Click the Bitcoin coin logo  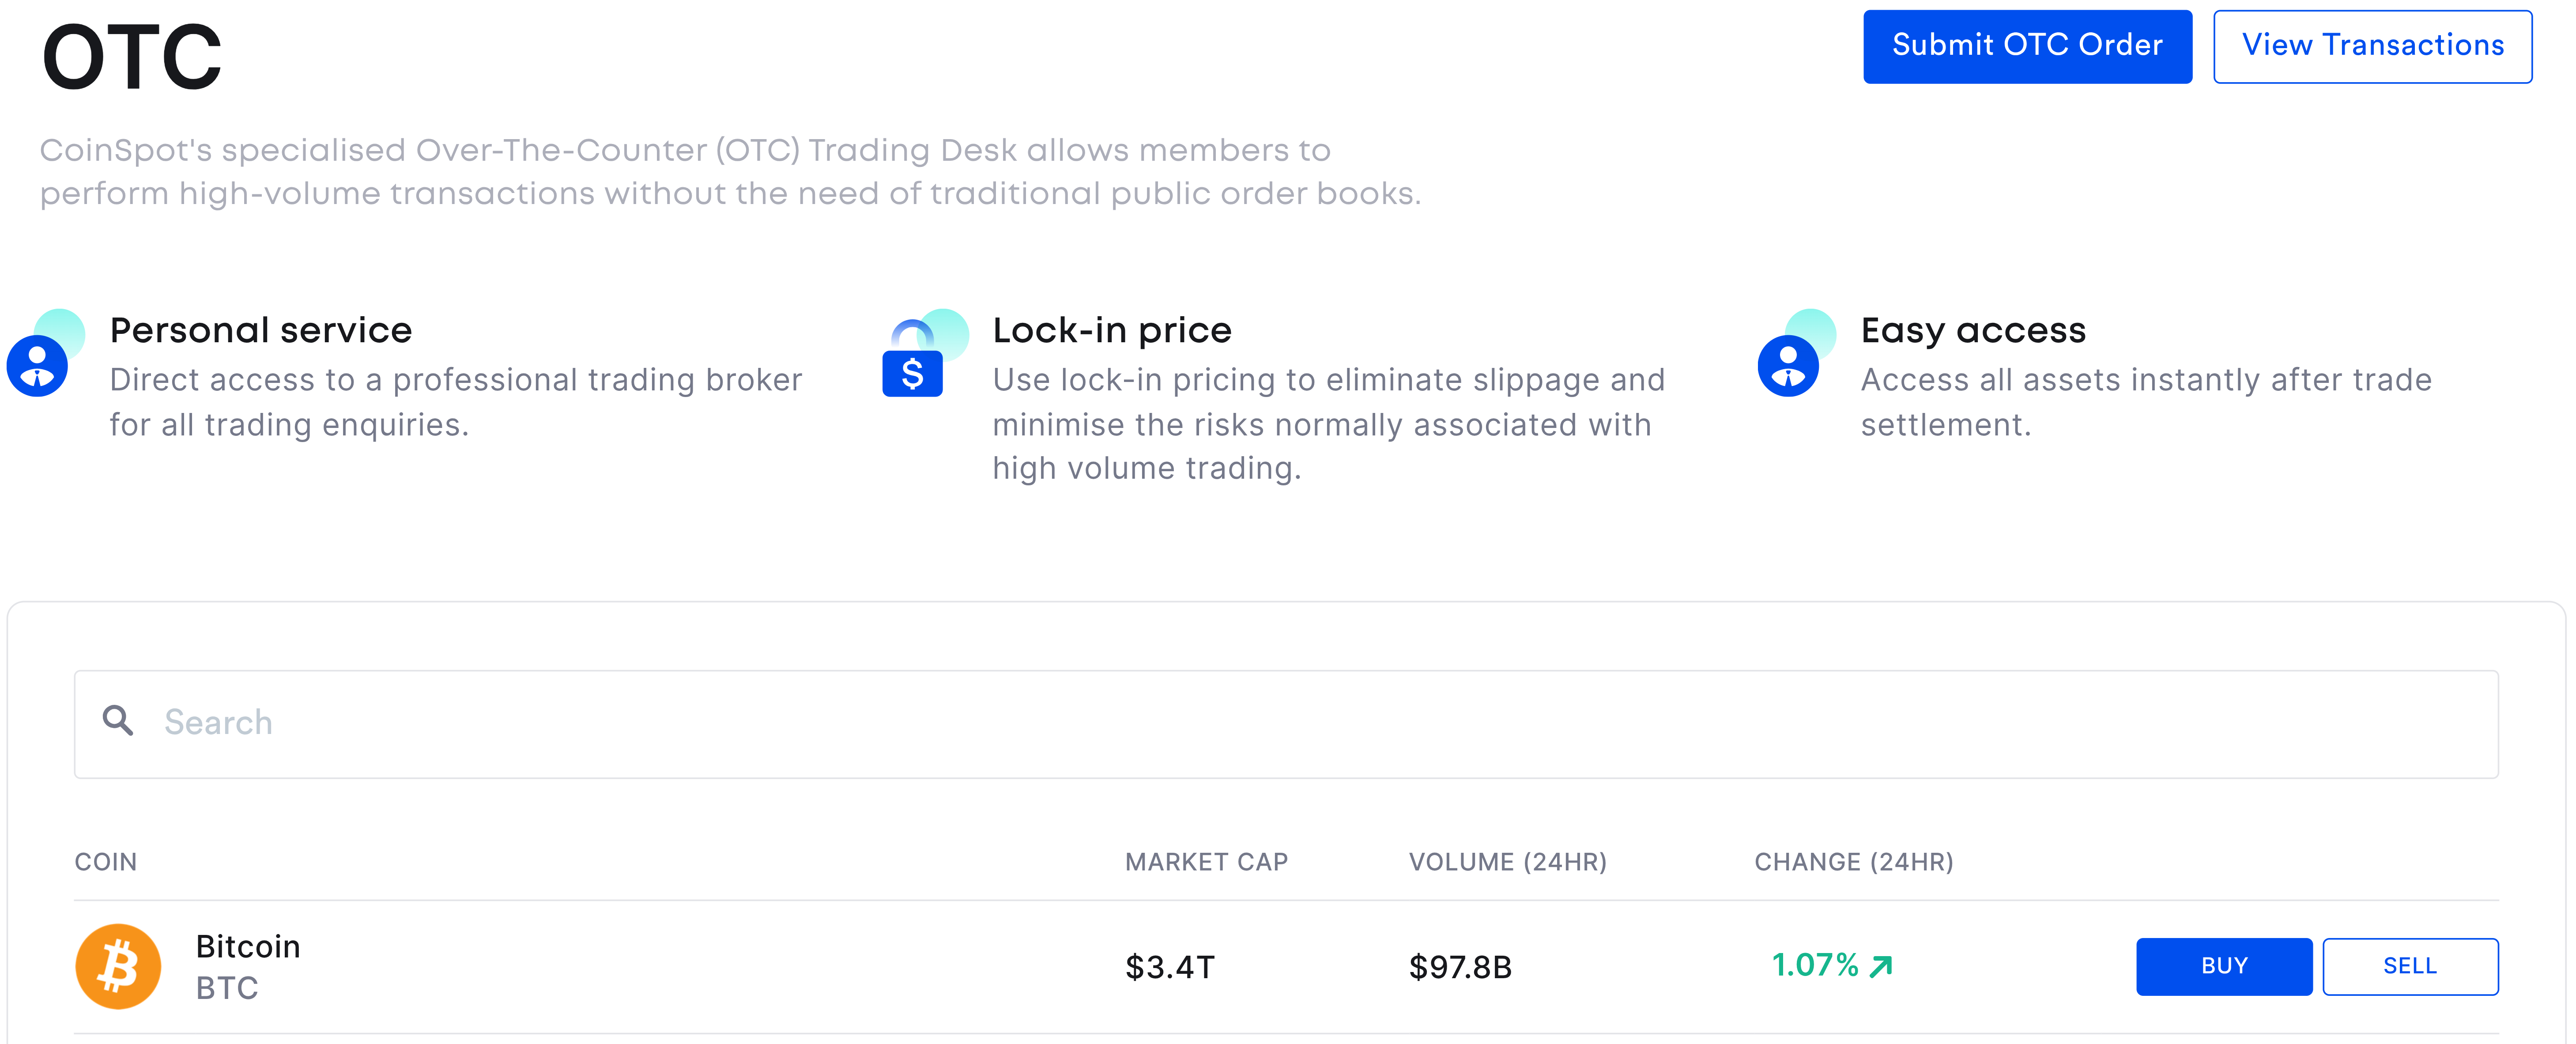point(119,966)
